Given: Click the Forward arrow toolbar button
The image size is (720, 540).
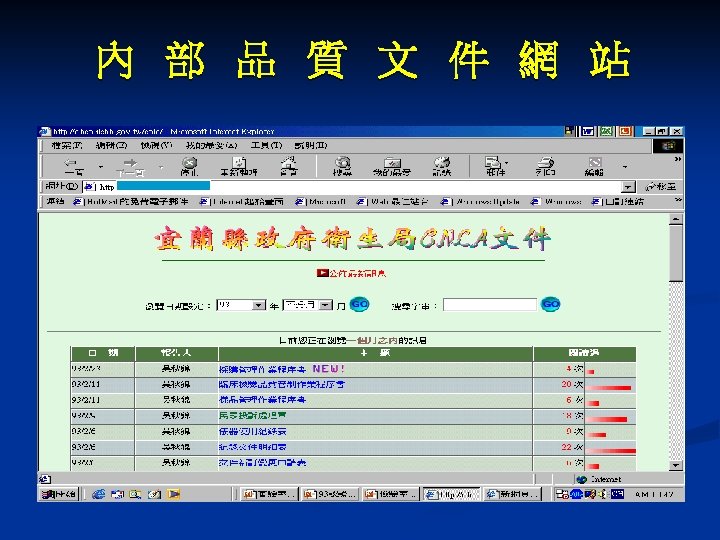Looking at the screenshot, I should coord(130,167).
